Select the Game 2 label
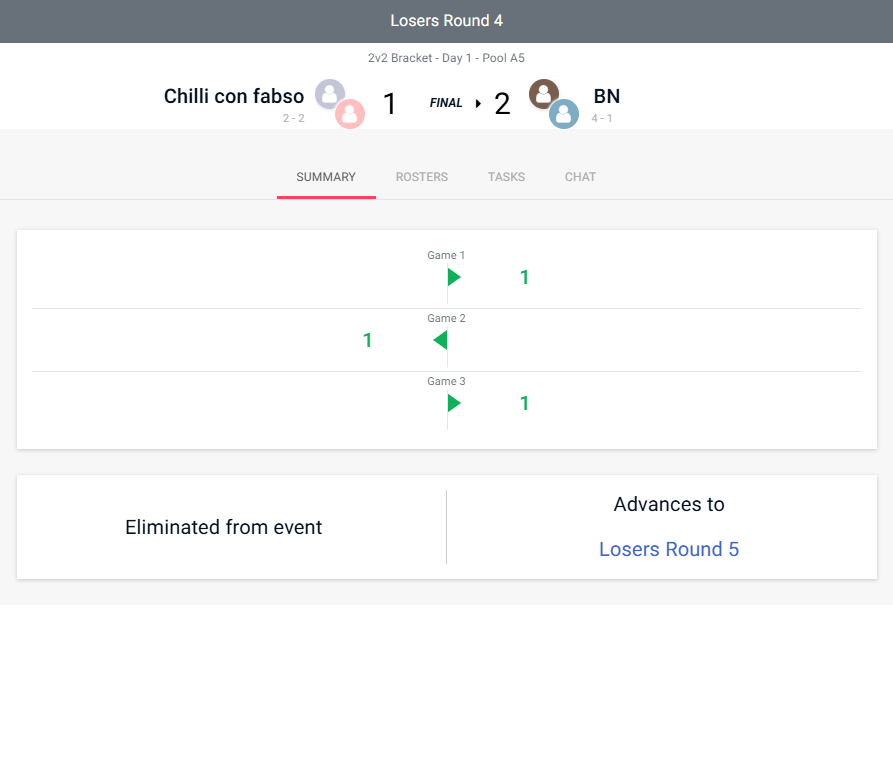893x760 pixels. coord(446,318)
